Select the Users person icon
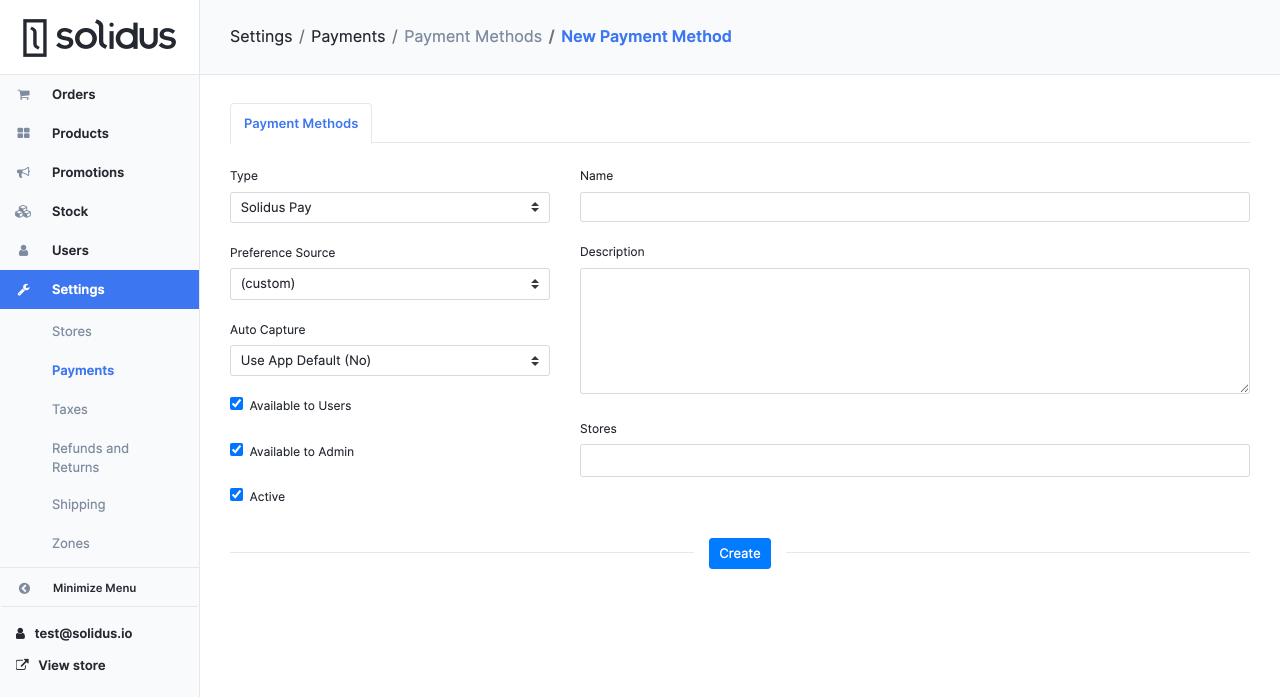Viewport: 1280px width, 697px height. [x=22, y=250]
